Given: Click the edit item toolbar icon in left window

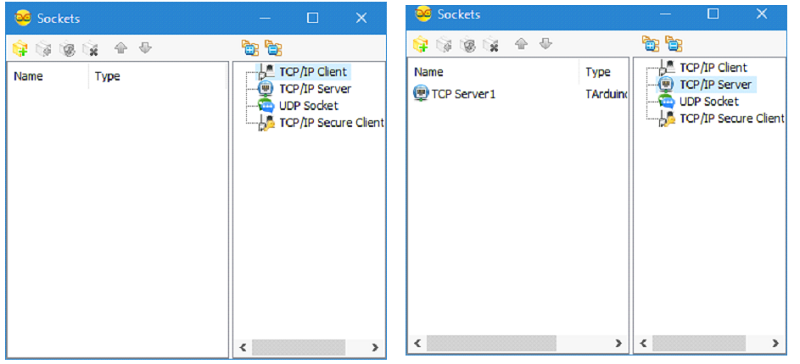Looking at the screenshot, I should (44, 48).
